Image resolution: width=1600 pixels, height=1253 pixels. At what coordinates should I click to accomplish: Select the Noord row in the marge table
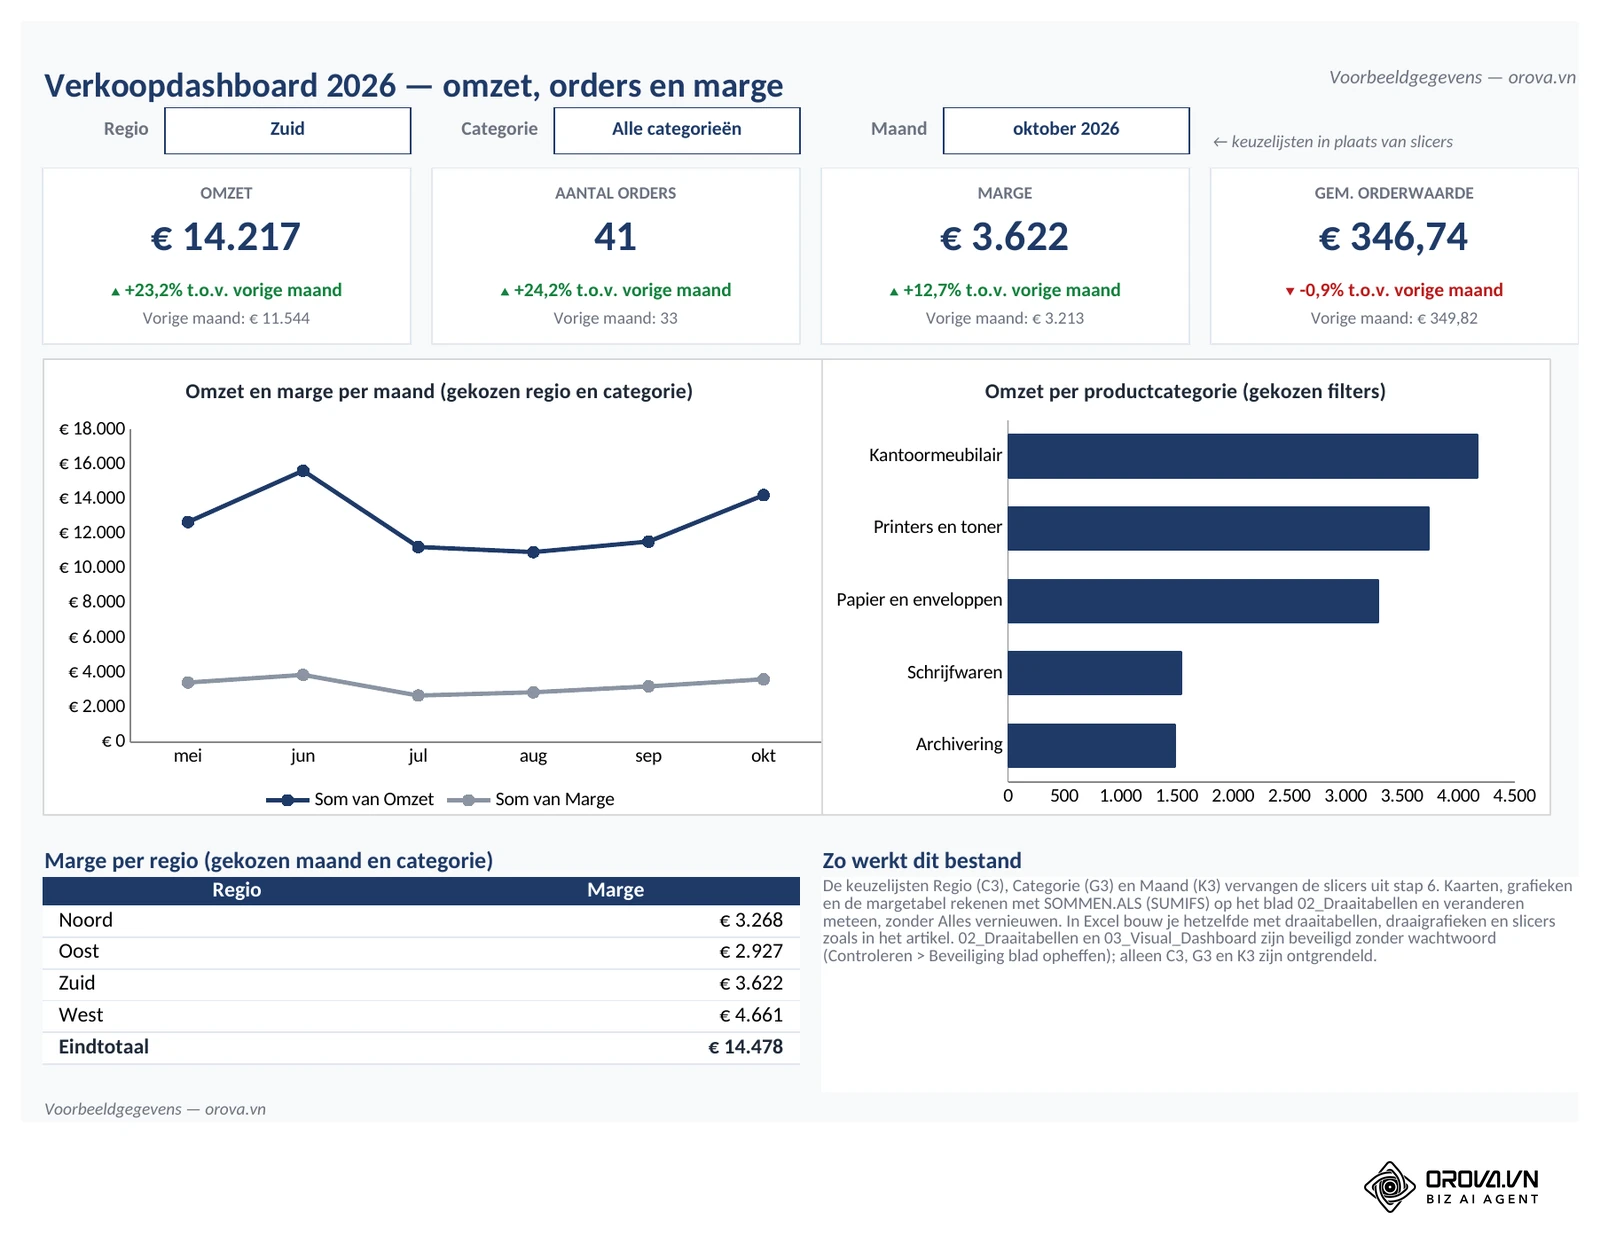coord(421,921)
